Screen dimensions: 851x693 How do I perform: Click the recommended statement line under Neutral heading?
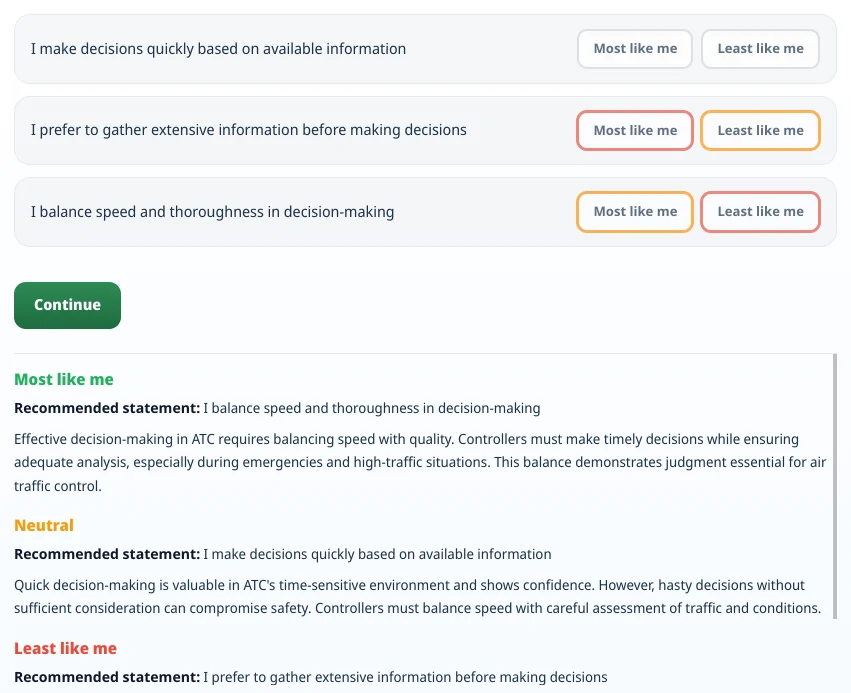click(x=282, y=554)
